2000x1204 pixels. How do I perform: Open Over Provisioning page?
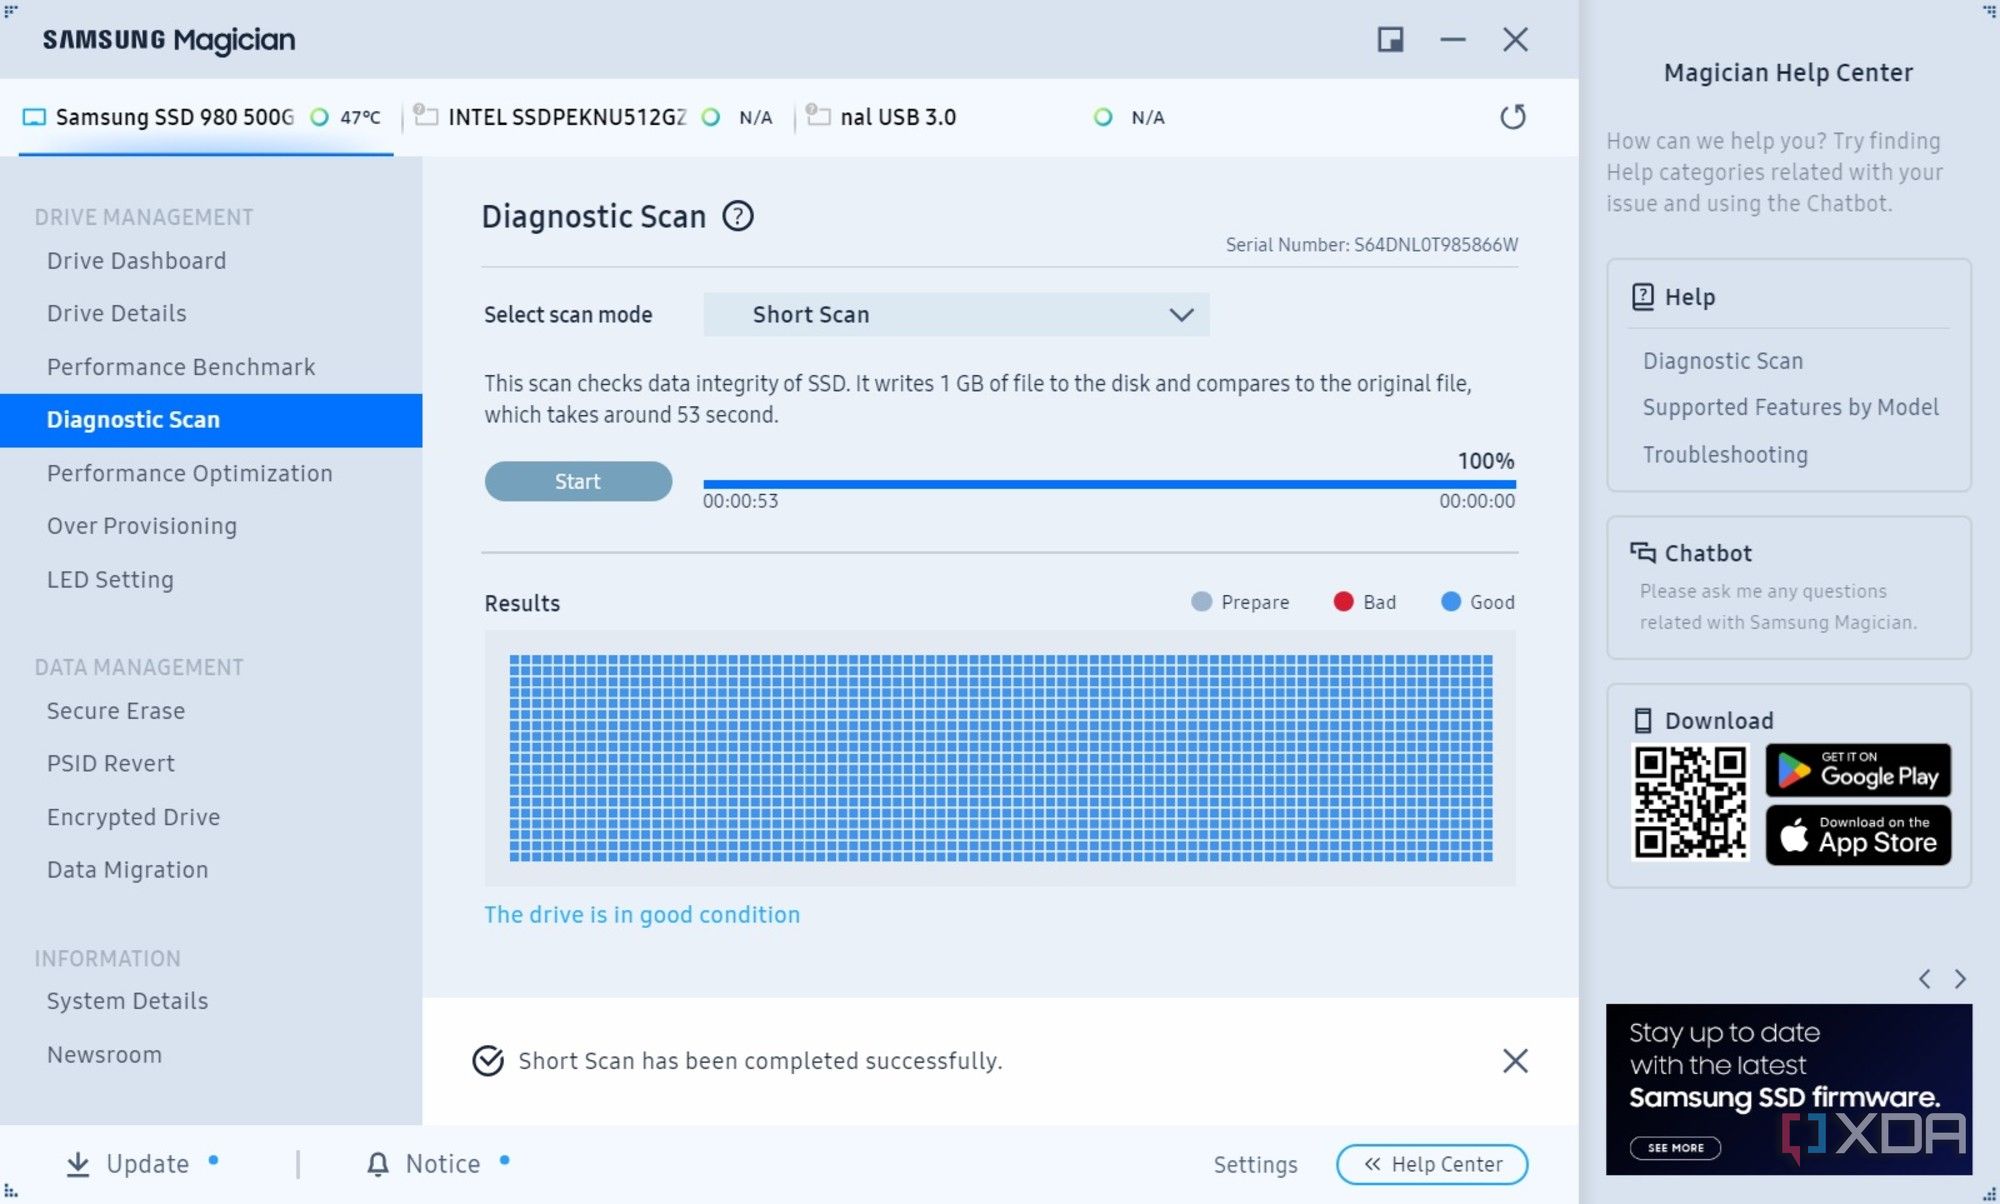142,526
